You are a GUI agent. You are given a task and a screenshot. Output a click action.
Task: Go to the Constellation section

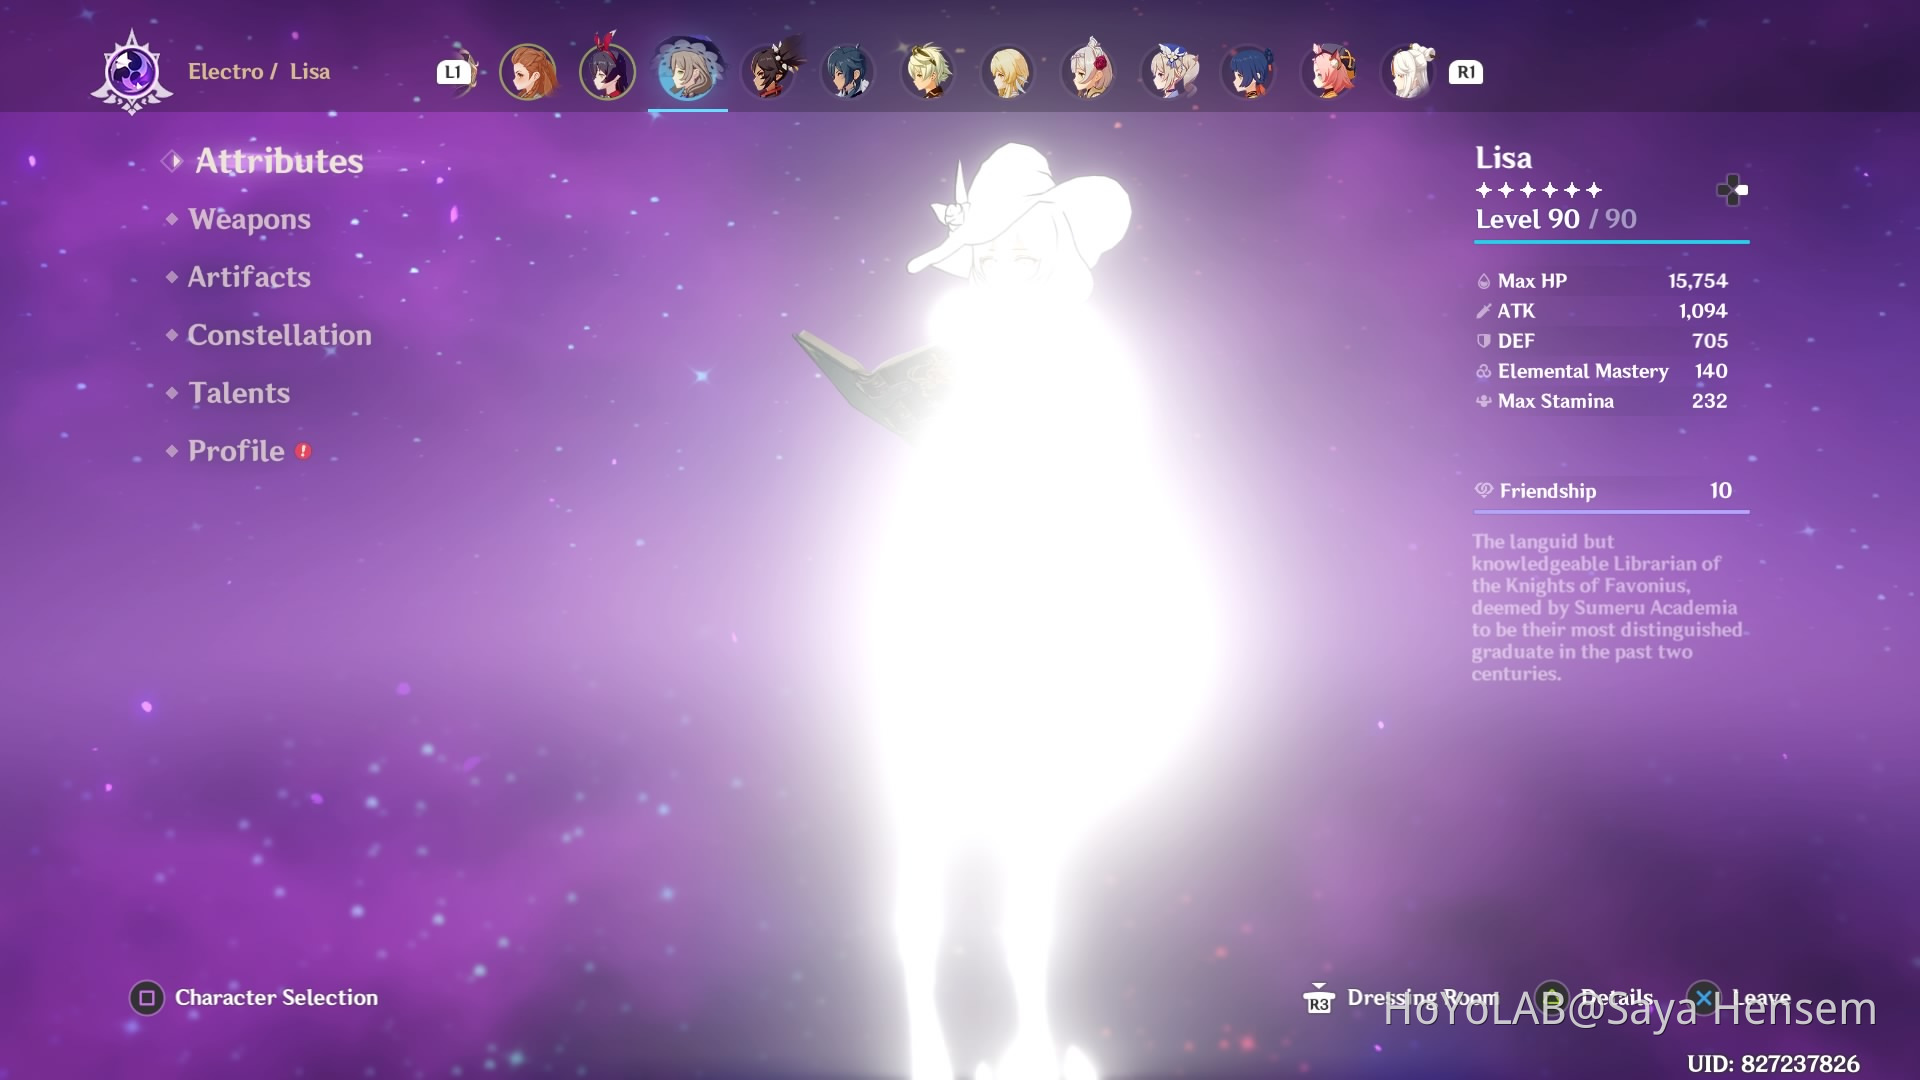pyautogui.click(x=279, y=335)
